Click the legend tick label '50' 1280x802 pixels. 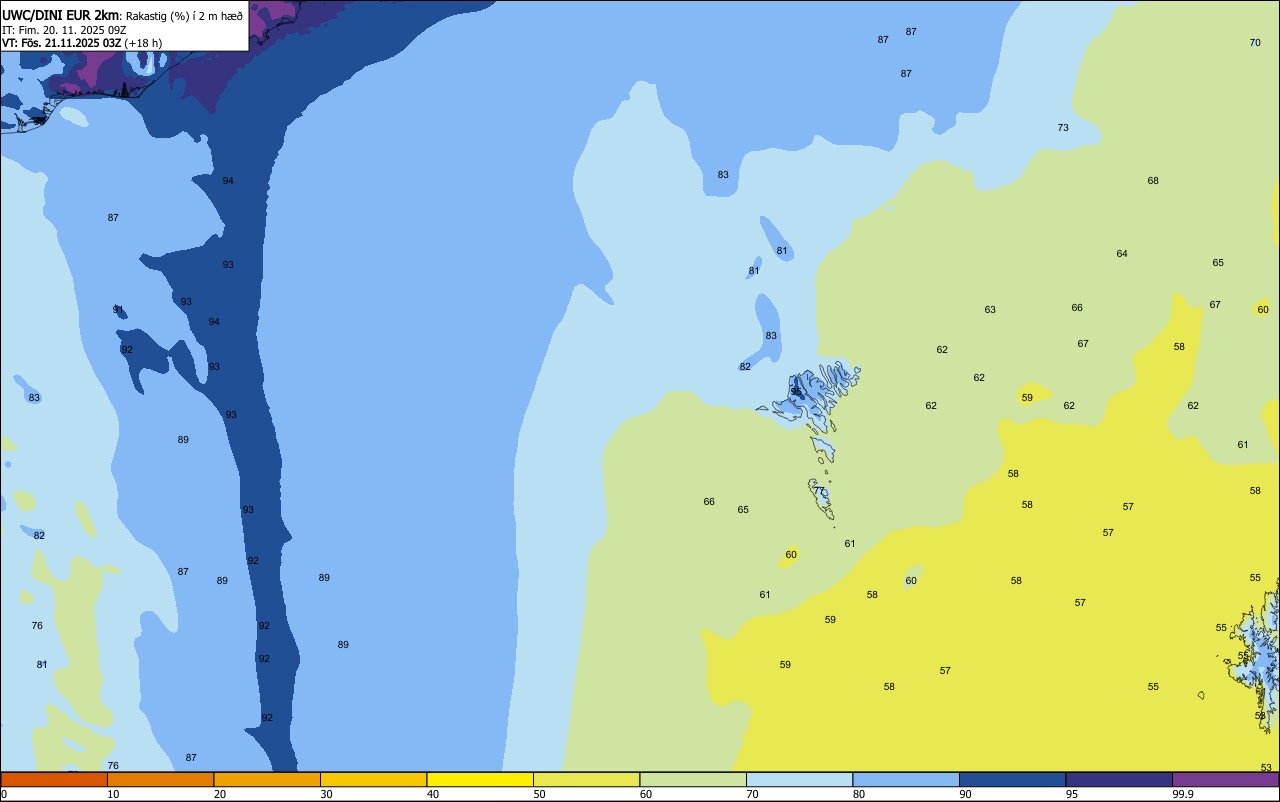click(x=539, y=794)
